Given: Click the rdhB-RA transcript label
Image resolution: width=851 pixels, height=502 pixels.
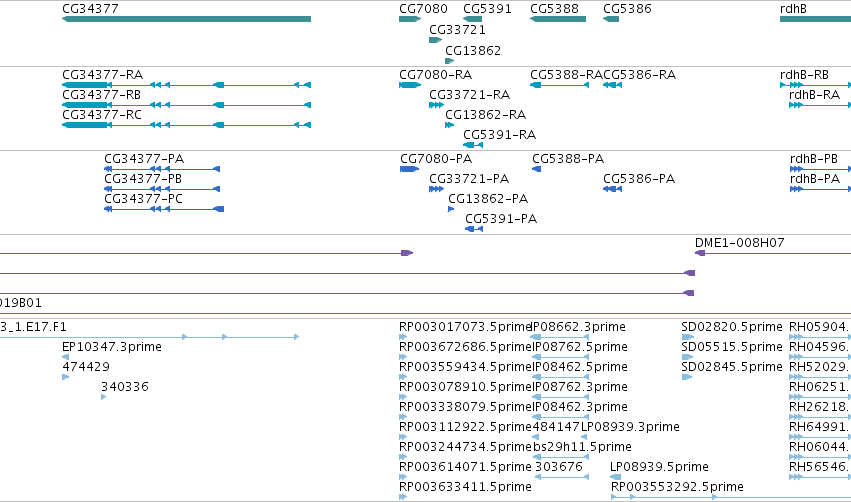Looking at the screenshot, I should [815, 95].
